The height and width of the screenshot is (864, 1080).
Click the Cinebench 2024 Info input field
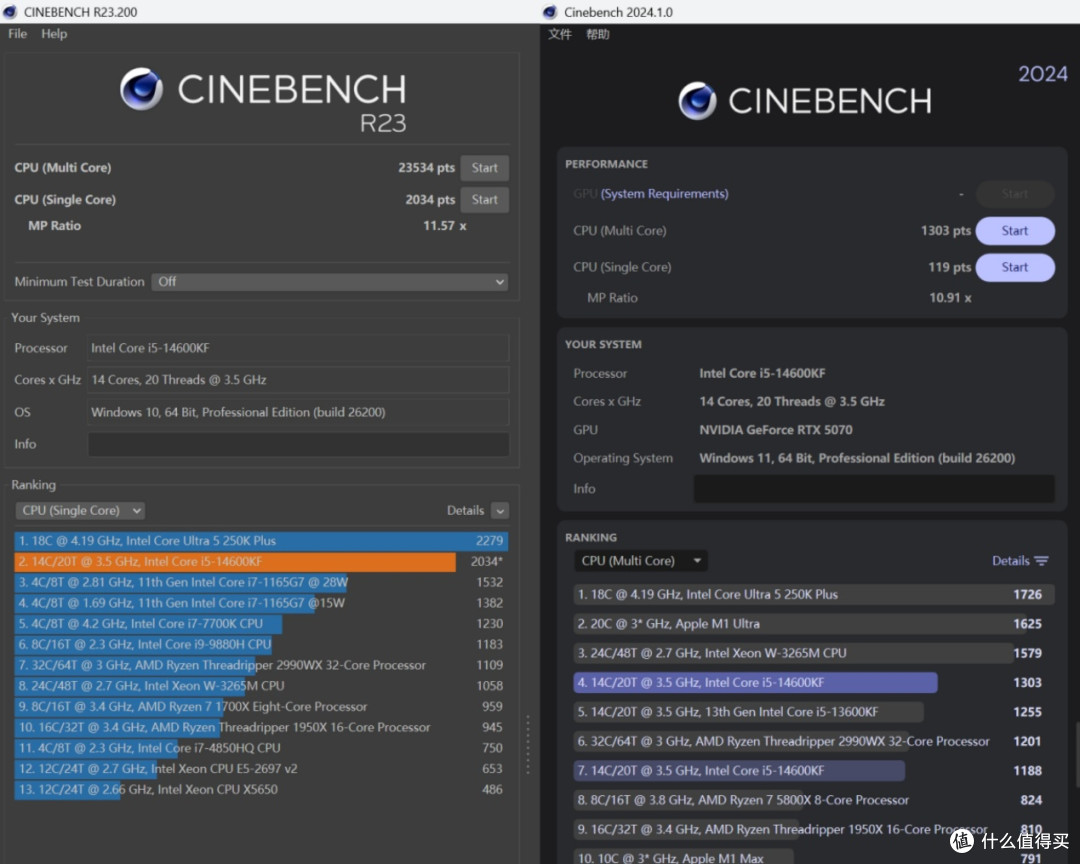pyautogui.click(x=873, y=488)
